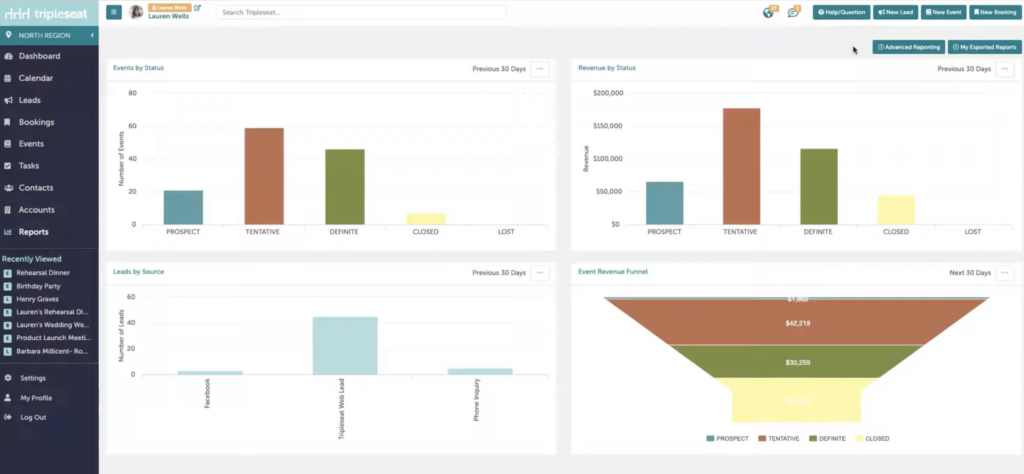The width and height of the screenshot is (1024, 474).
Task: Open Advanced Reporting
Action: 908,47
